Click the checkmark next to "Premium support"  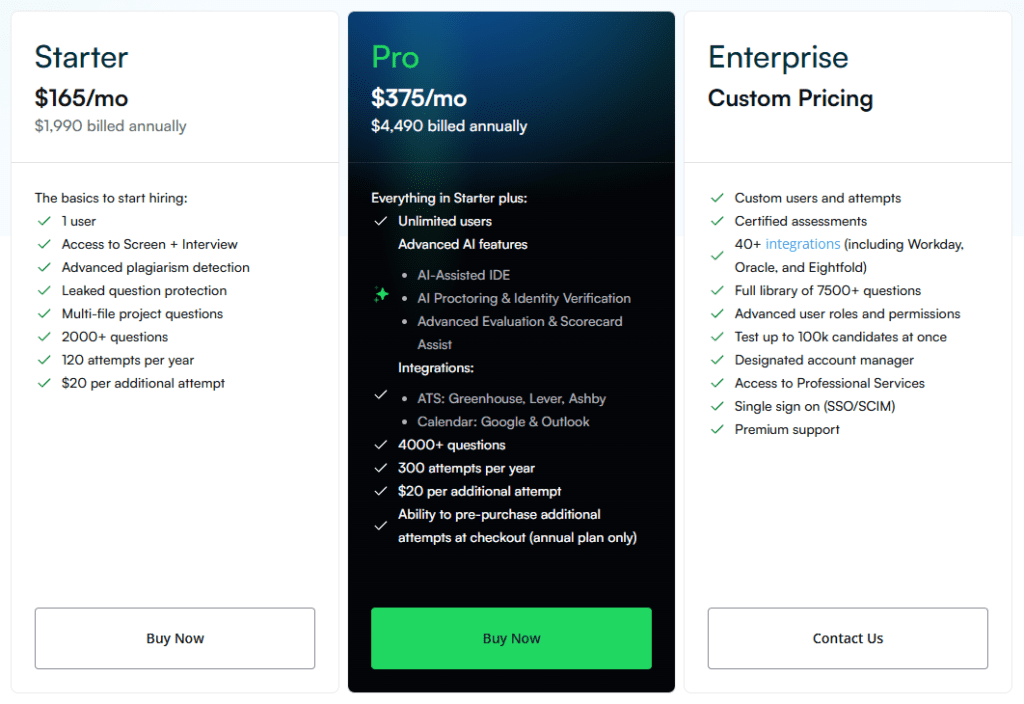[x=717, y=429]
